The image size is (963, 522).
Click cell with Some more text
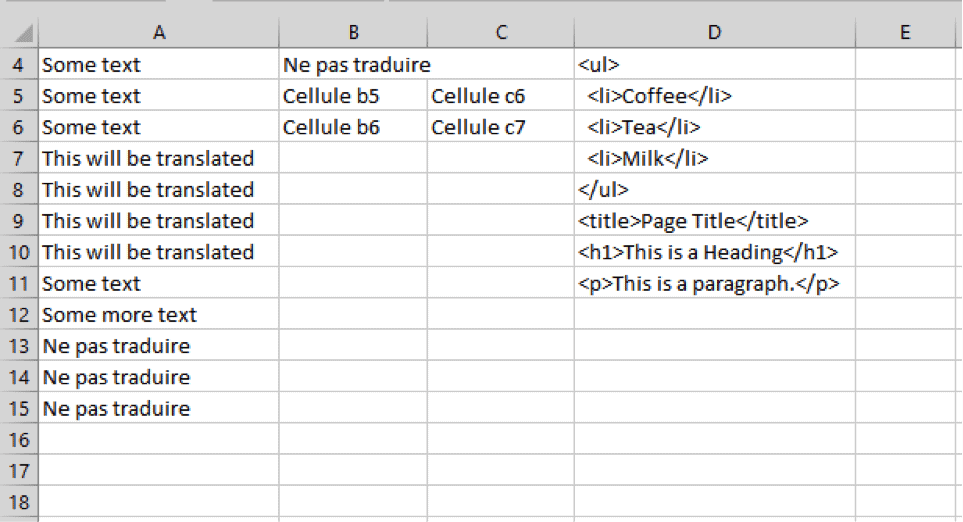(x=158, y=314)
